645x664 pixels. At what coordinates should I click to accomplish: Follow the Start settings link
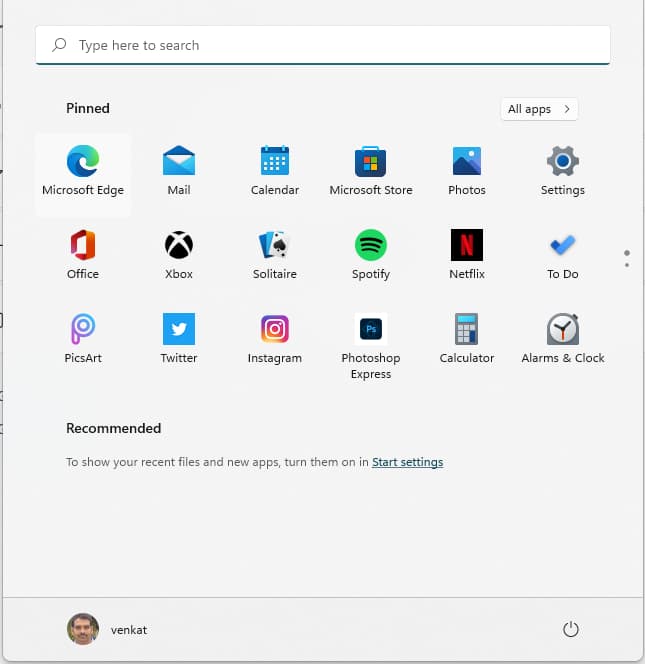point(407,462)
